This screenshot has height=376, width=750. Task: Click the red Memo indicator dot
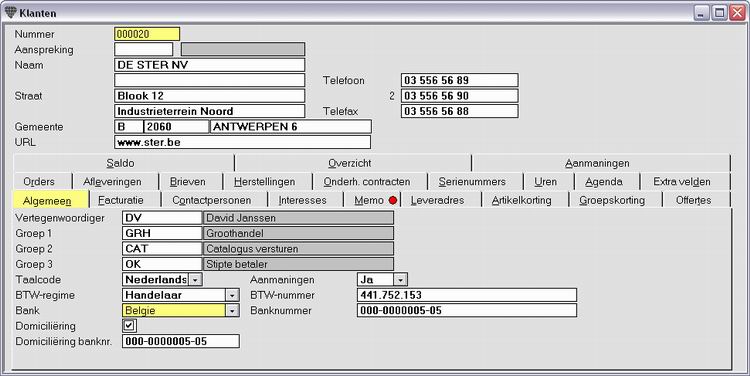pyautogui.click(x=393, y=200)
